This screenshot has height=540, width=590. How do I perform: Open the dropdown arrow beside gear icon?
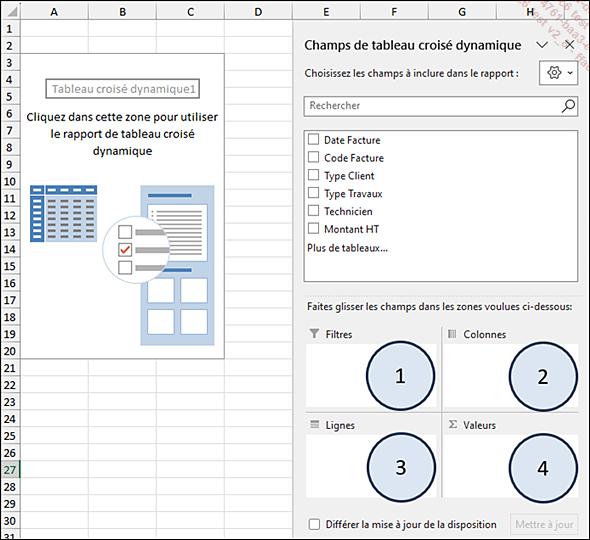tap(570, 73)
